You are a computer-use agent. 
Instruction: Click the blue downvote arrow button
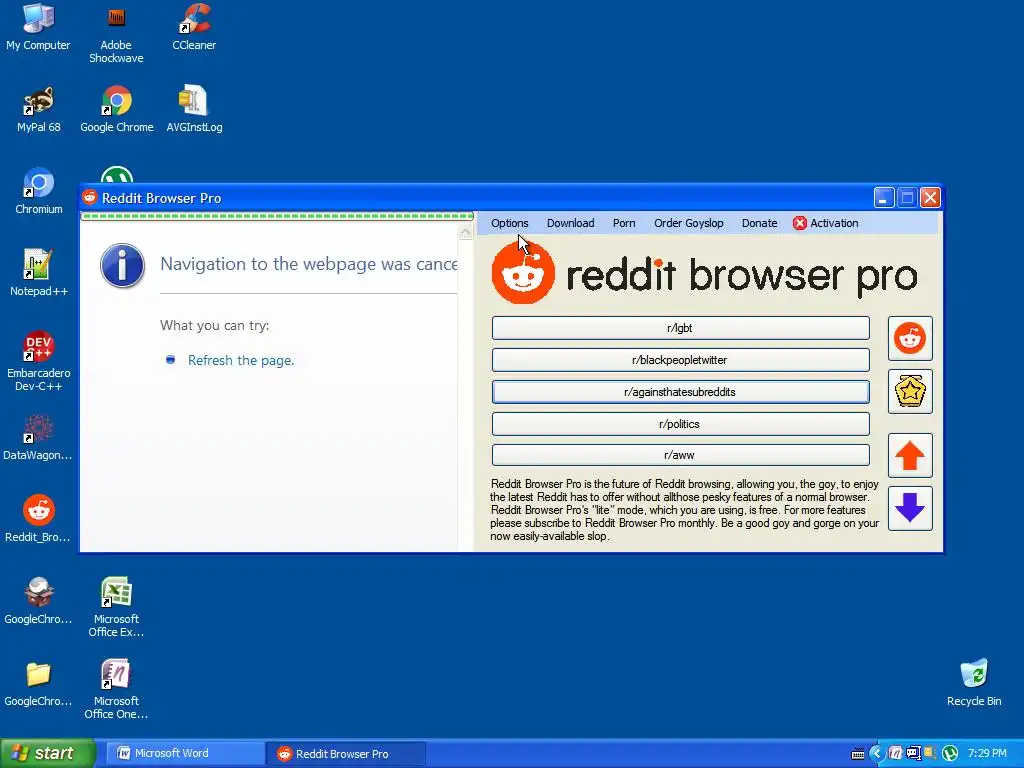pyautogui.click(x=910, y=508)
